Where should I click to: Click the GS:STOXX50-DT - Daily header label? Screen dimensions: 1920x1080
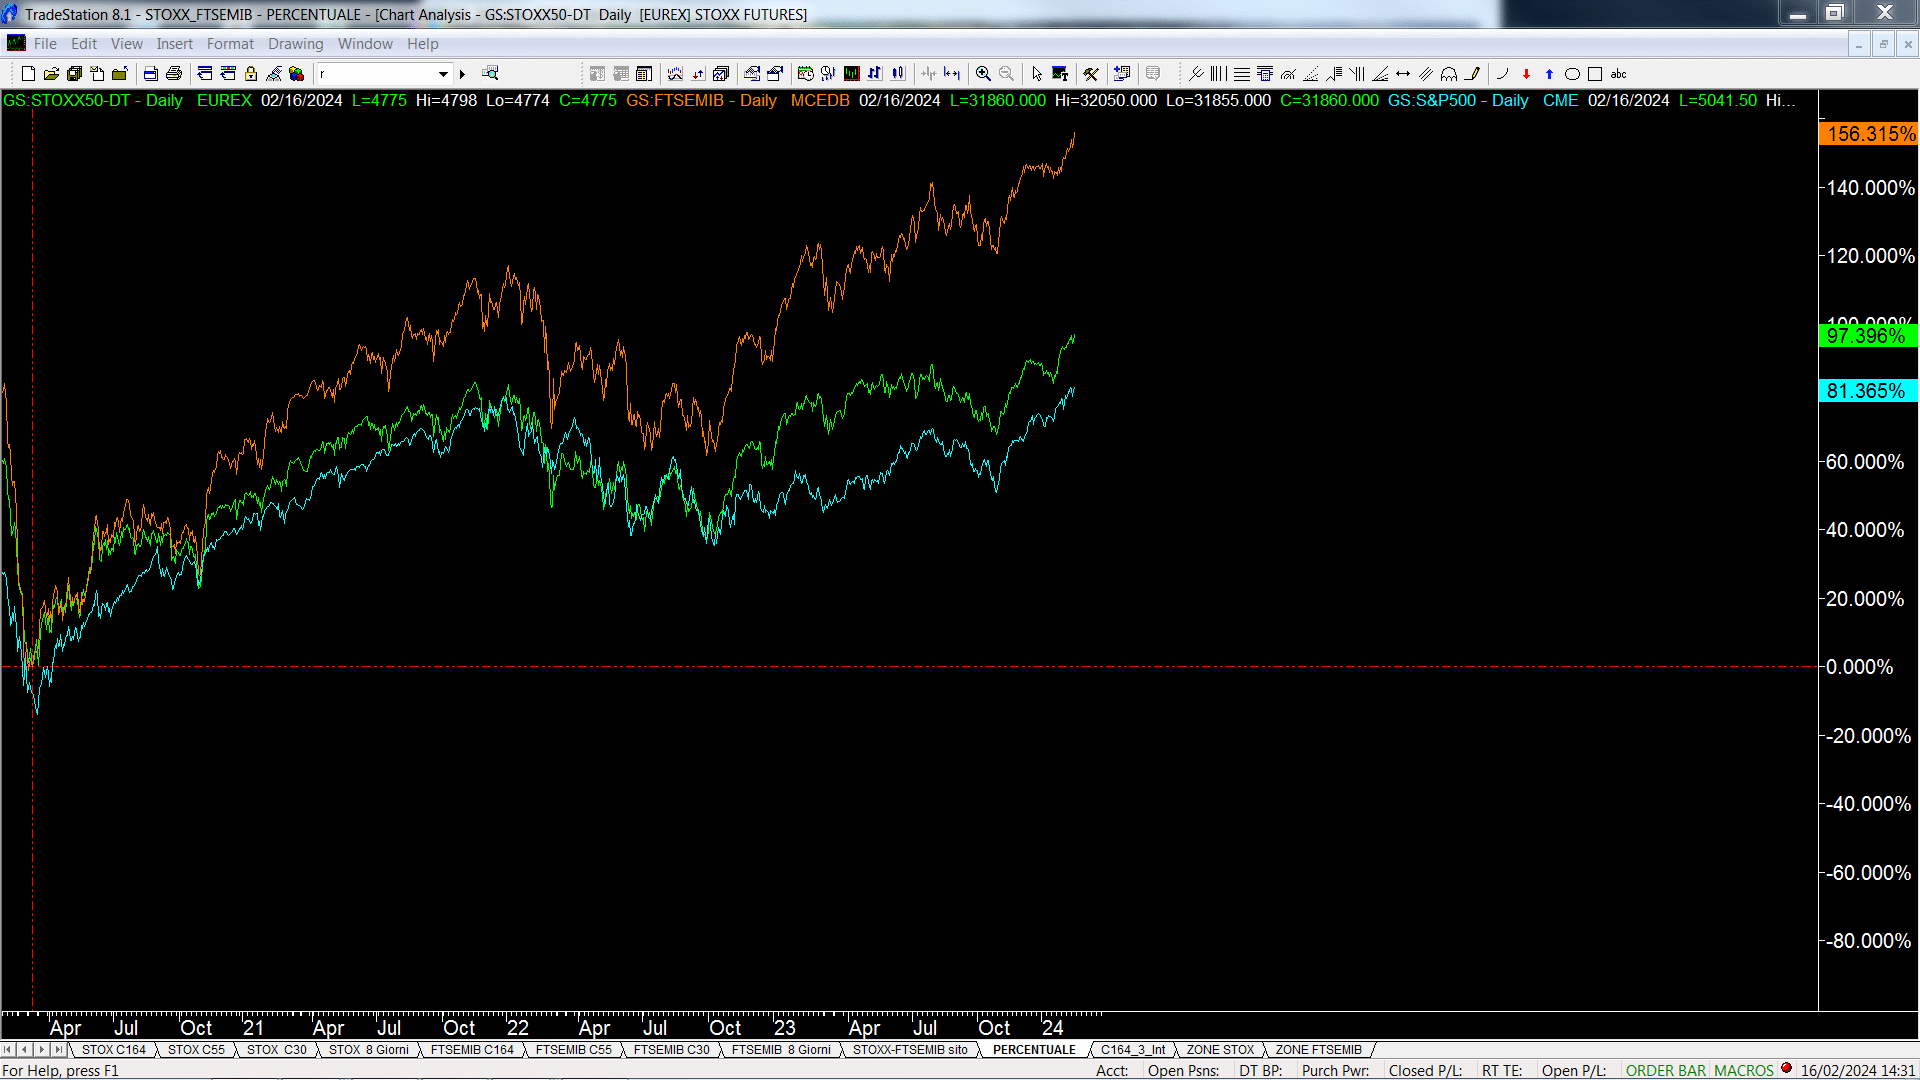pyautogui.click(x=93, y=100)
